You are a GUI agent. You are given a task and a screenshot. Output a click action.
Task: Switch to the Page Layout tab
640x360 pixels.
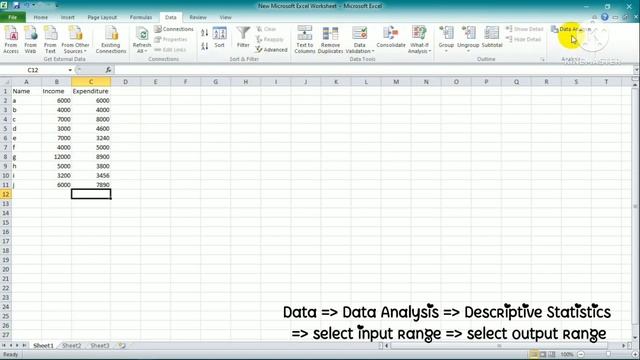[102, 17]
